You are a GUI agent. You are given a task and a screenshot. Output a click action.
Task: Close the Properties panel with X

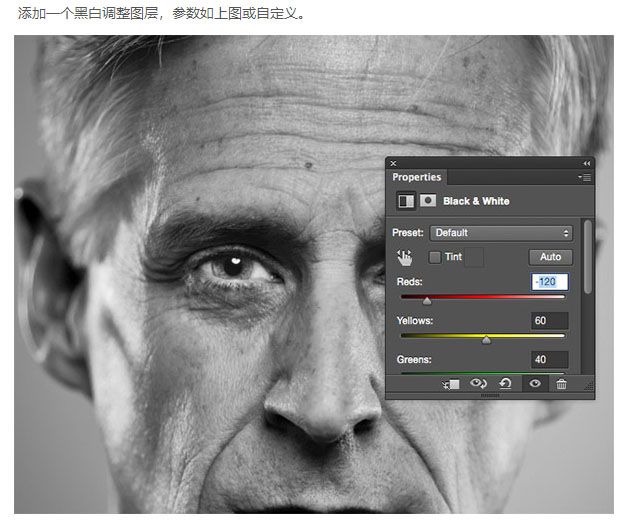click(x=393, y=163)
